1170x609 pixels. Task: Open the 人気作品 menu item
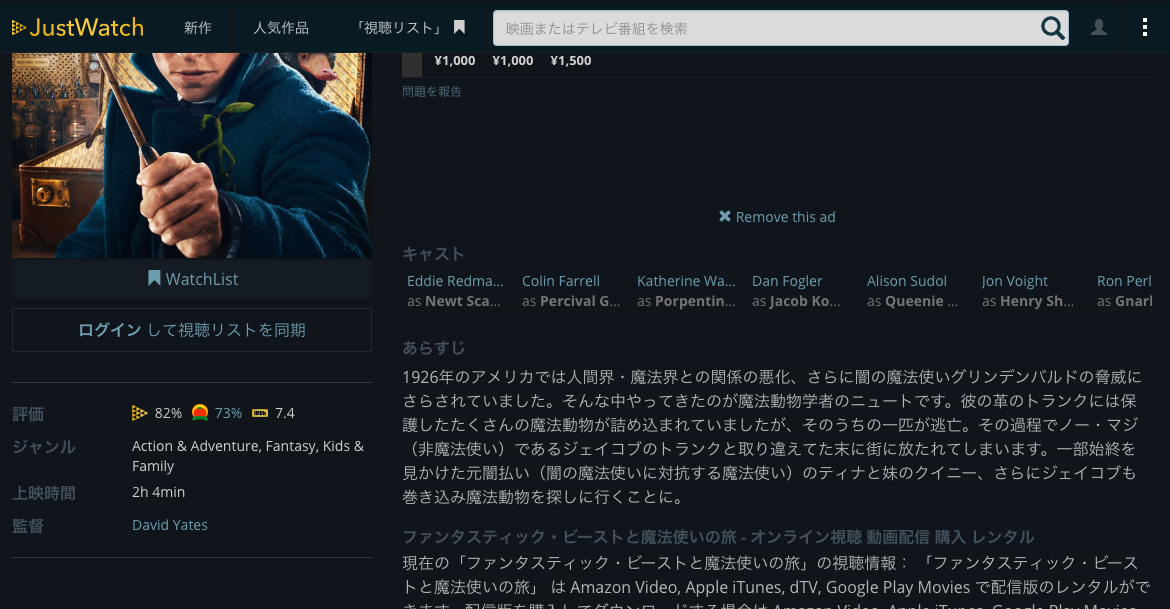click(x=281, y=28)
